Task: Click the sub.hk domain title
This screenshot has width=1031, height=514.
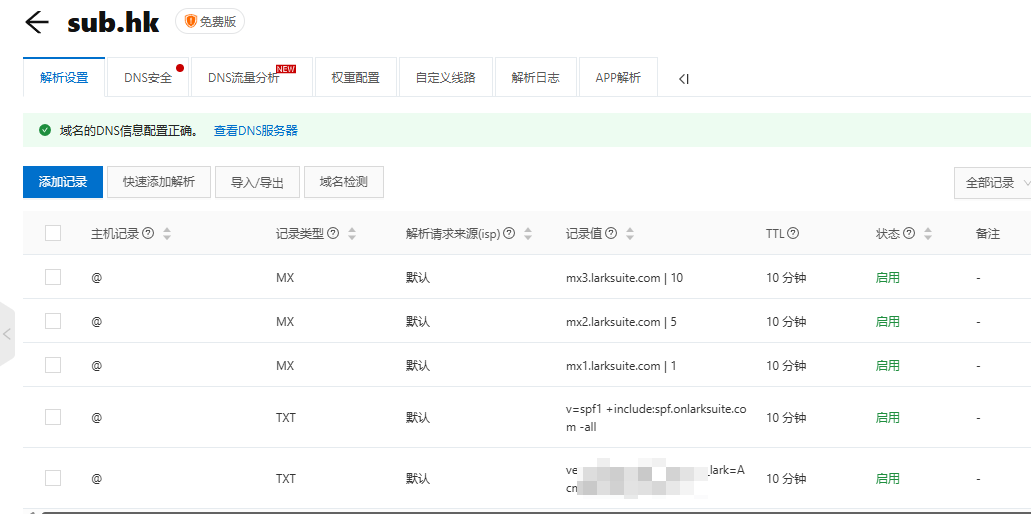Action: 113,22
